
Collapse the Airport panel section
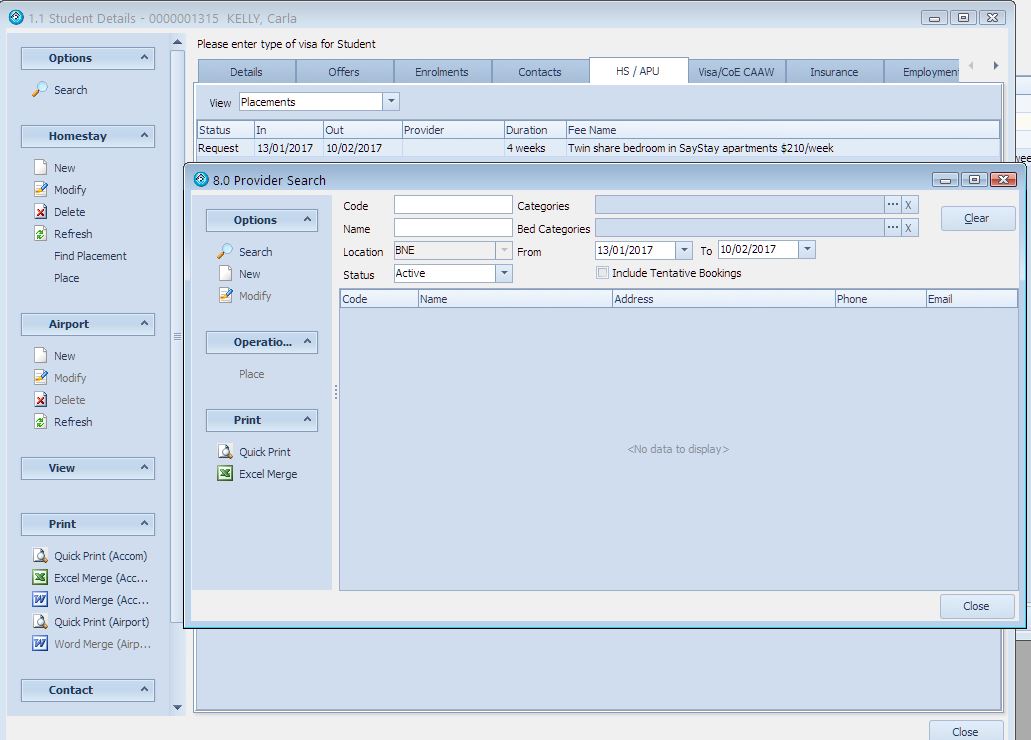(x=144, y=324)
